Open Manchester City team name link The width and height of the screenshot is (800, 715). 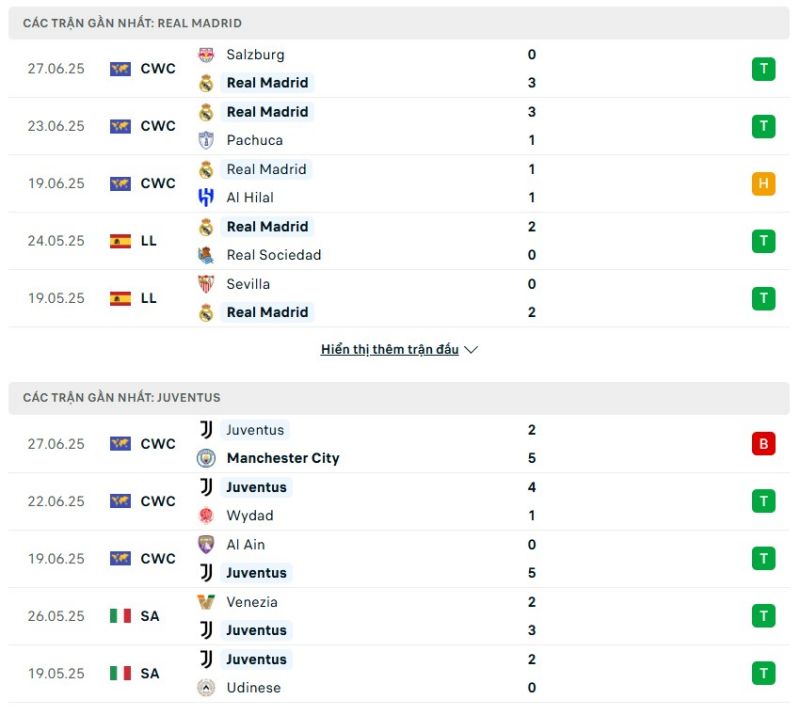tap(283, 458)
